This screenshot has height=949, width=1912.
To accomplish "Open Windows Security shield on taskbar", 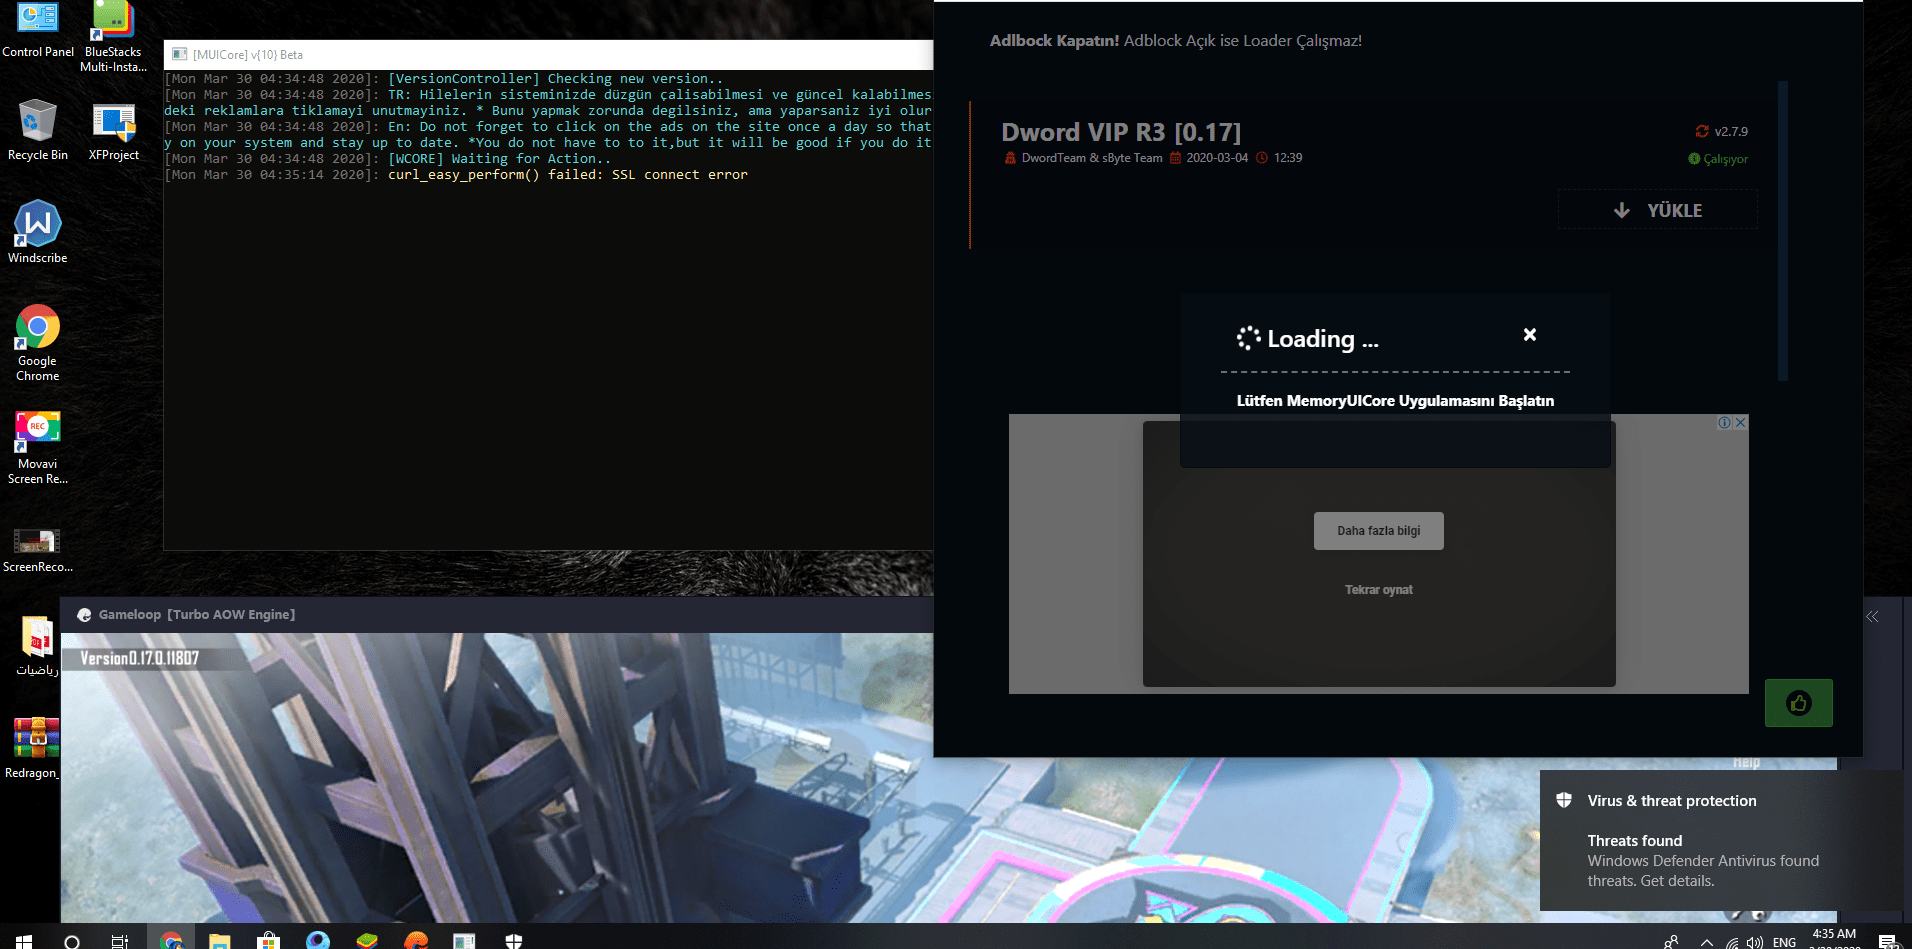I will tap(514, 941).
